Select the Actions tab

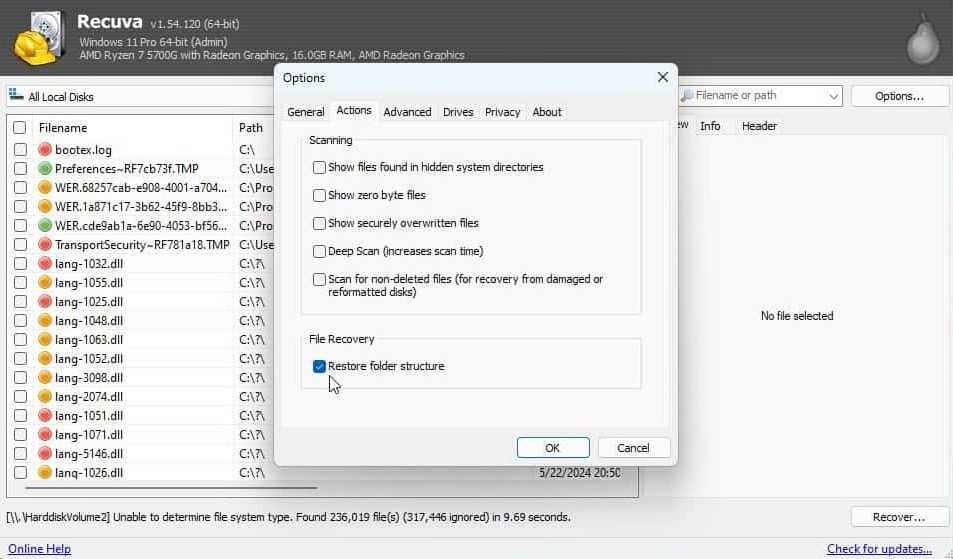(354, 111)
